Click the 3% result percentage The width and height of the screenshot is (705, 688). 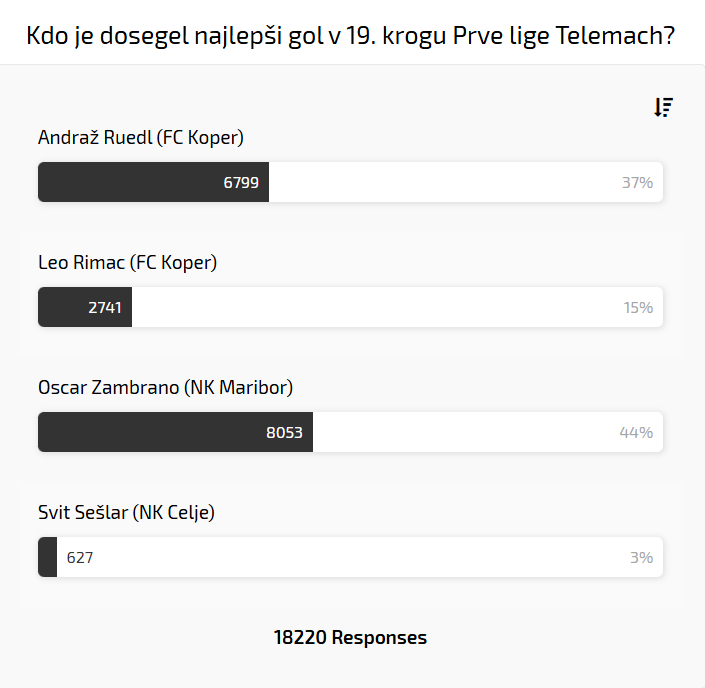click(641, 558)
